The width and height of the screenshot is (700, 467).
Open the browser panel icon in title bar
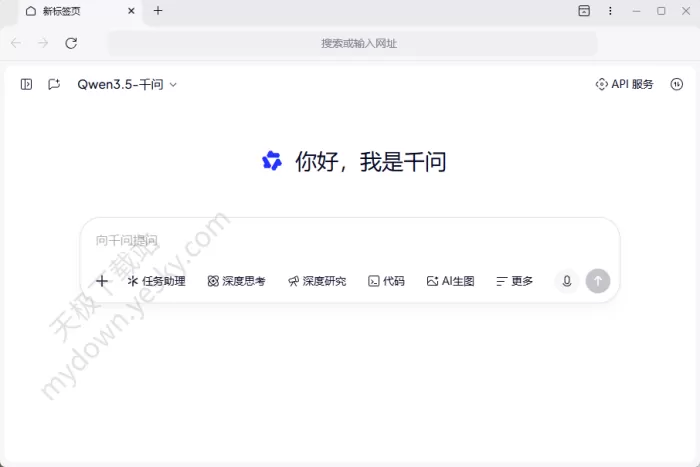coord(584,11)
